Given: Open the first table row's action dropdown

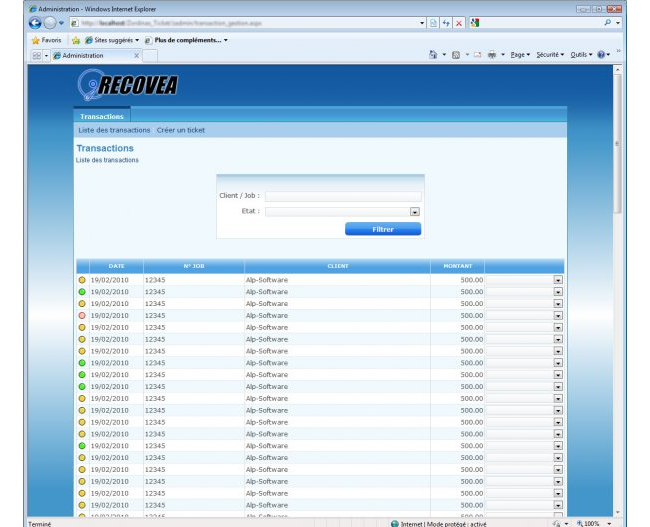Looking at the screenshot, I should pyautogui.click(x=557, y=280).
